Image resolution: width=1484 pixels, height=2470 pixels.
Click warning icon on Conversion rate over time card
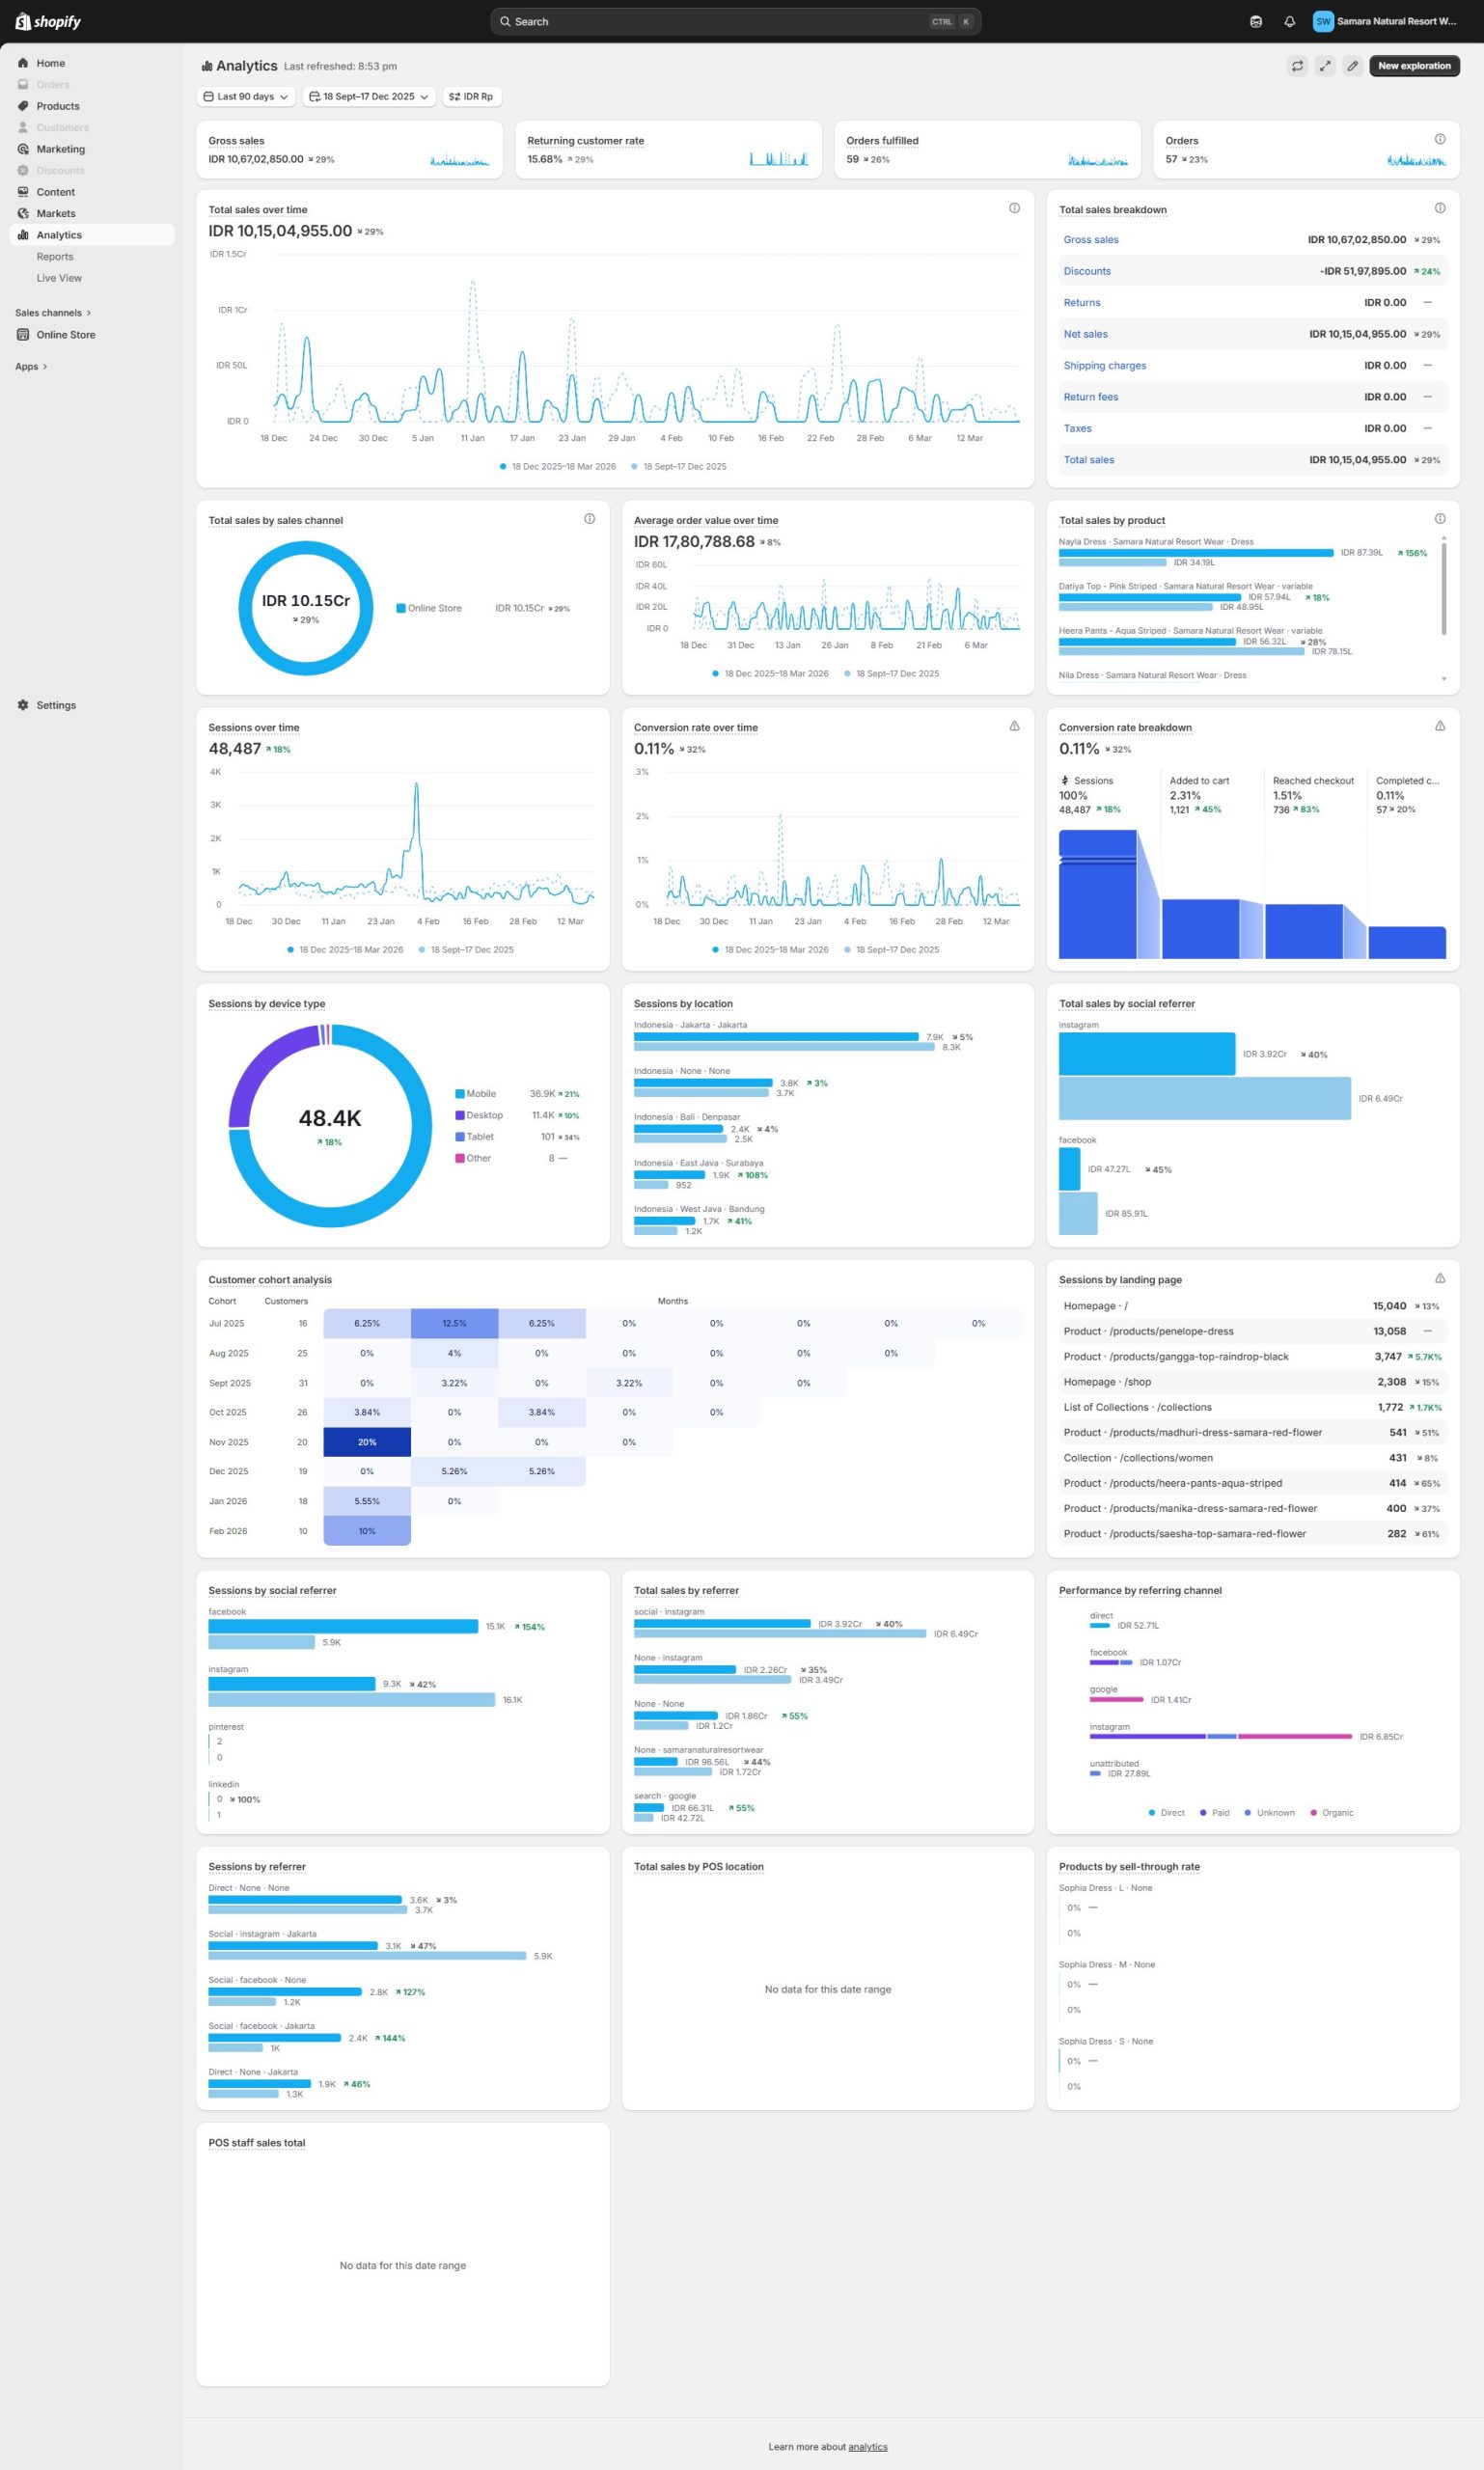tap(1014, 726)
